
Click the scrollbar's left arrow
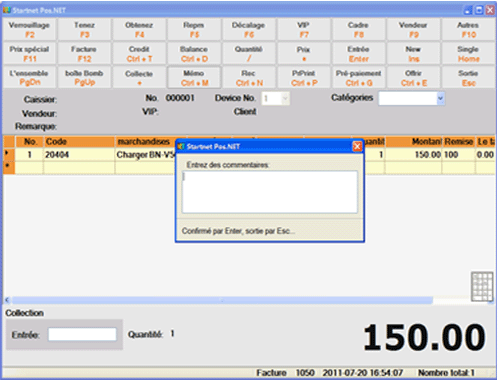[x=7, y=300]
